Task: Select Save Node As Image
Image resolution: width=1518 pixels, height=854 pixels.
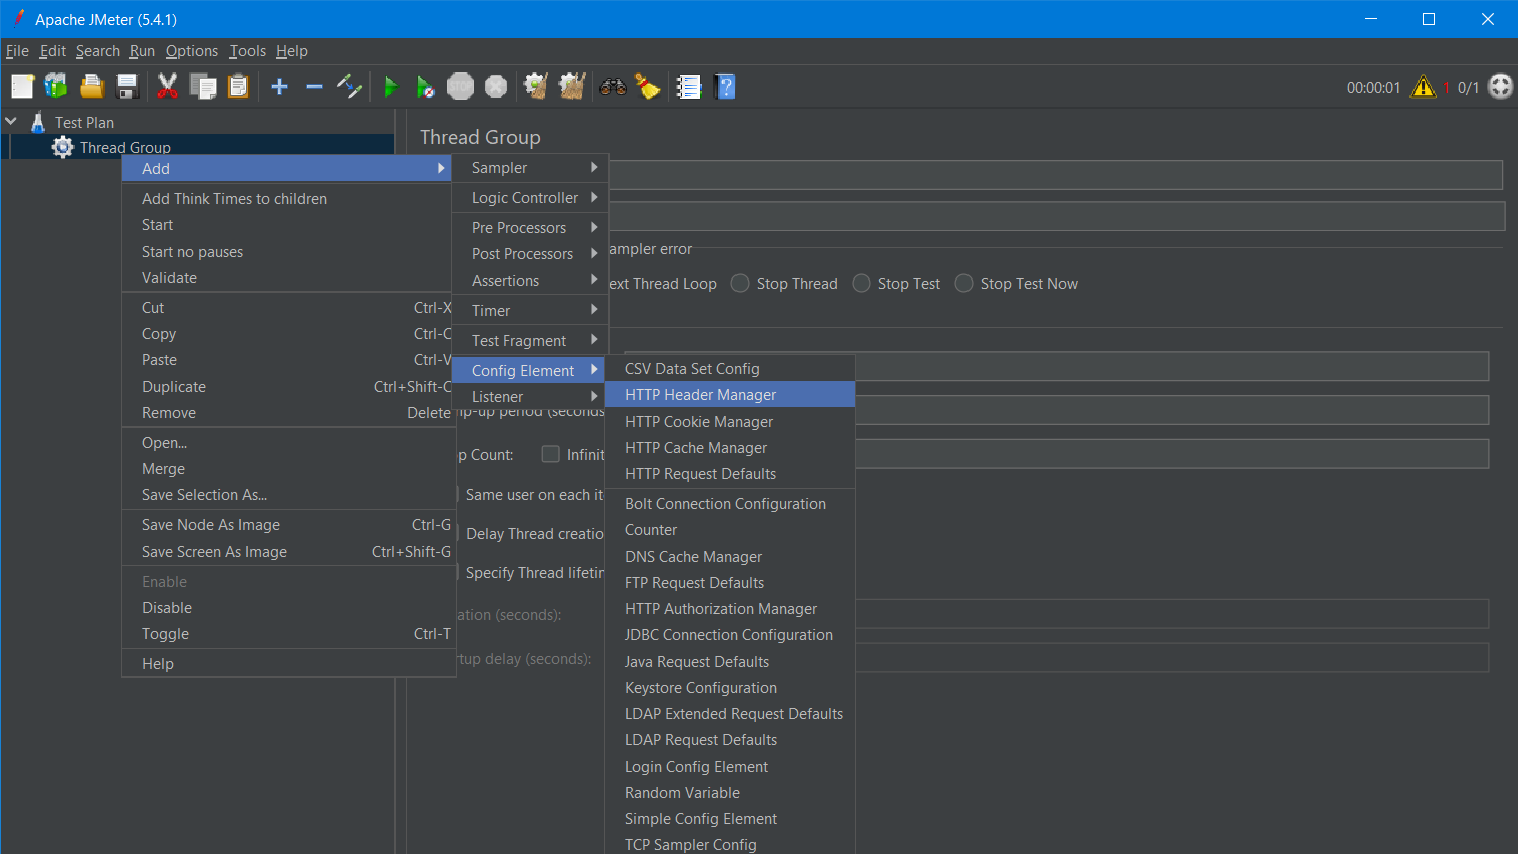Action: (289, 525)
